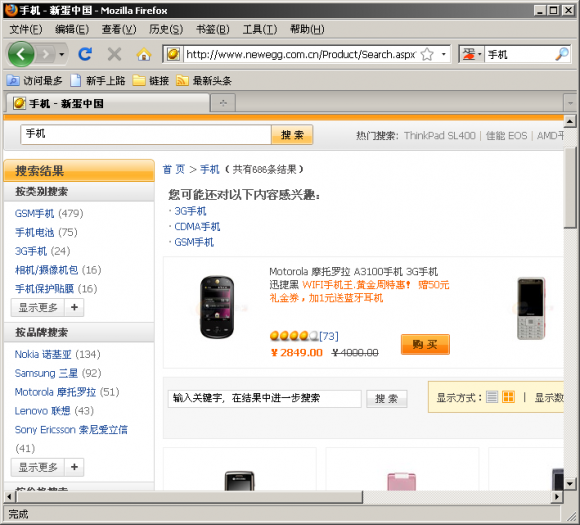Click the Forward navigation arrow

point(46,54)
